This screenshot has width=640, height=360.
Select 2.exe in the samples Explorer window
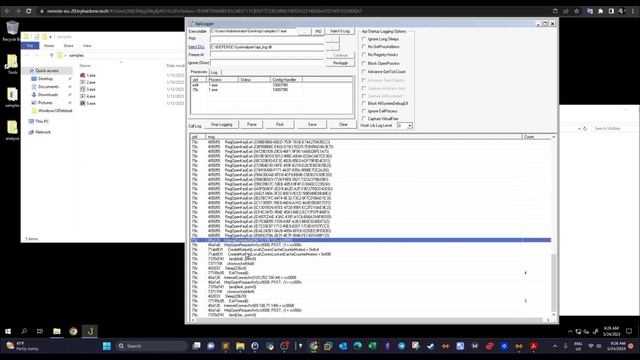coord(88,82)
